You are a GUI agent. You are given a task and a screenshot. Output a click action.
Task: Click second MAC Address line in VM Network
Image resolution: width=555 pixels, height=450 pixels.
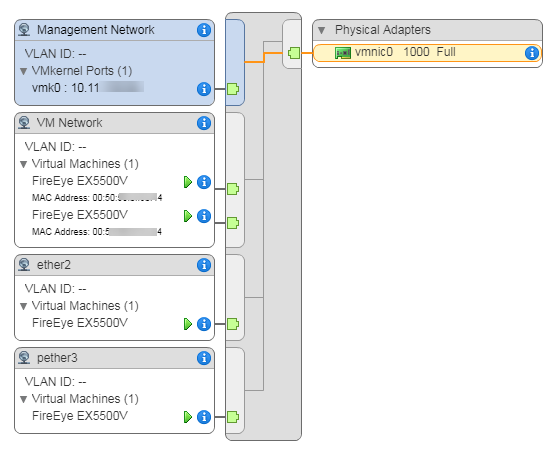pyautogui.click(x=97, y=232)
